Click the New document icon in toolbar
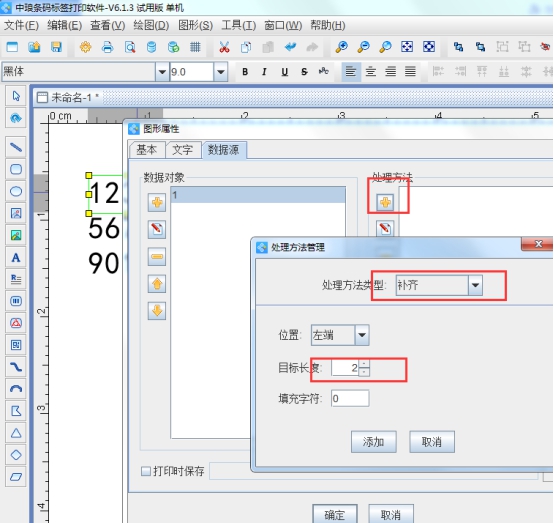 [x=12, y=47]
